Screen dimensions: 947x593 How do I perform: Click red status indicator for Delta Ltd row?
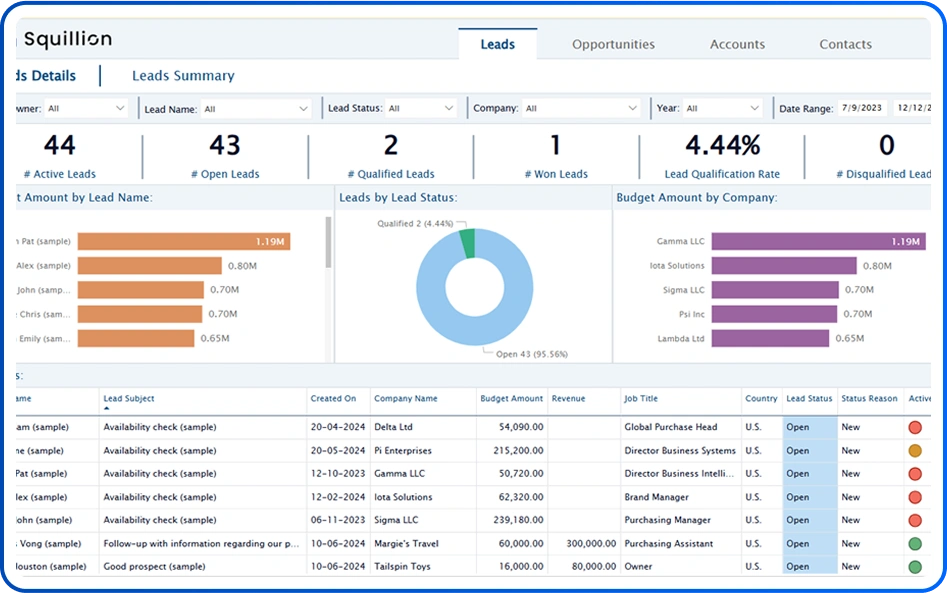pyautogui.click(x=914, y=427)
